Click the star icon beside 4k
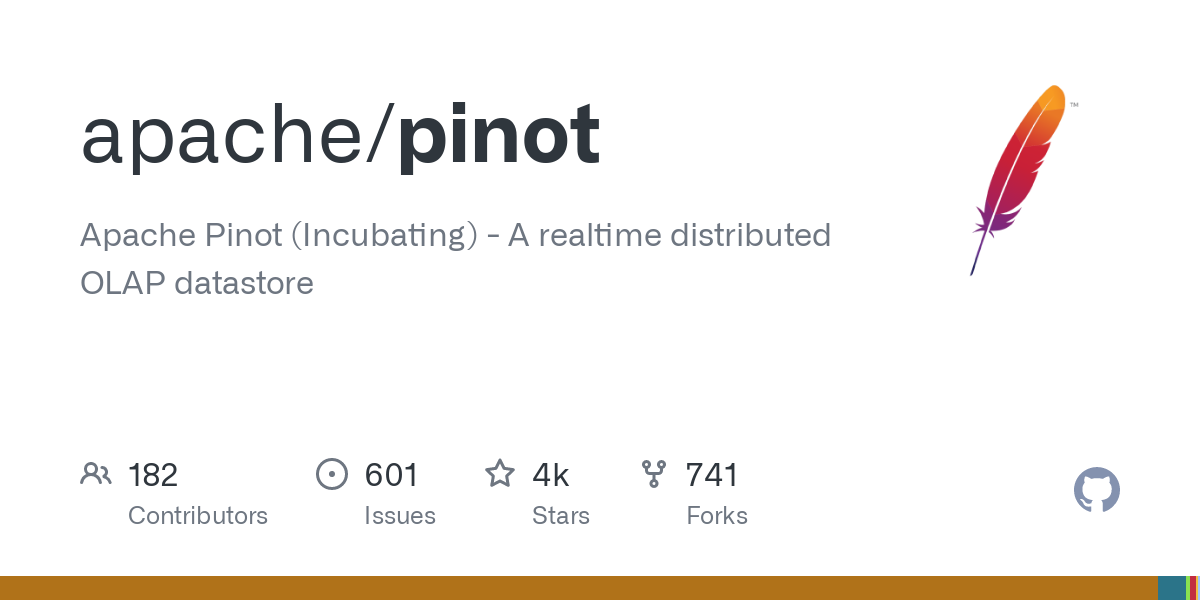1200x600 pixels. (x=500, y=474)
